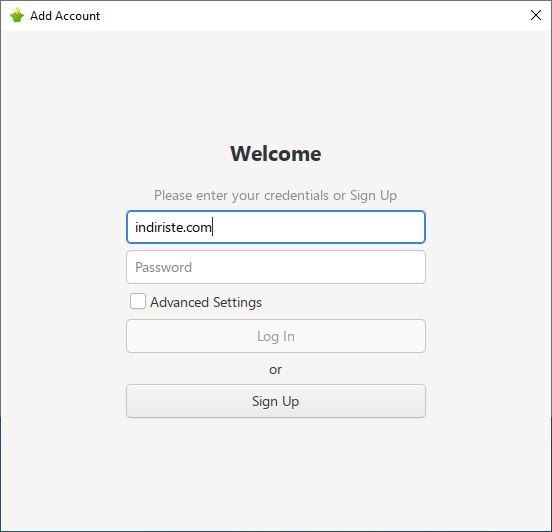Click the Add Account window title
552x532 pixels.
[x=65, y=16]
